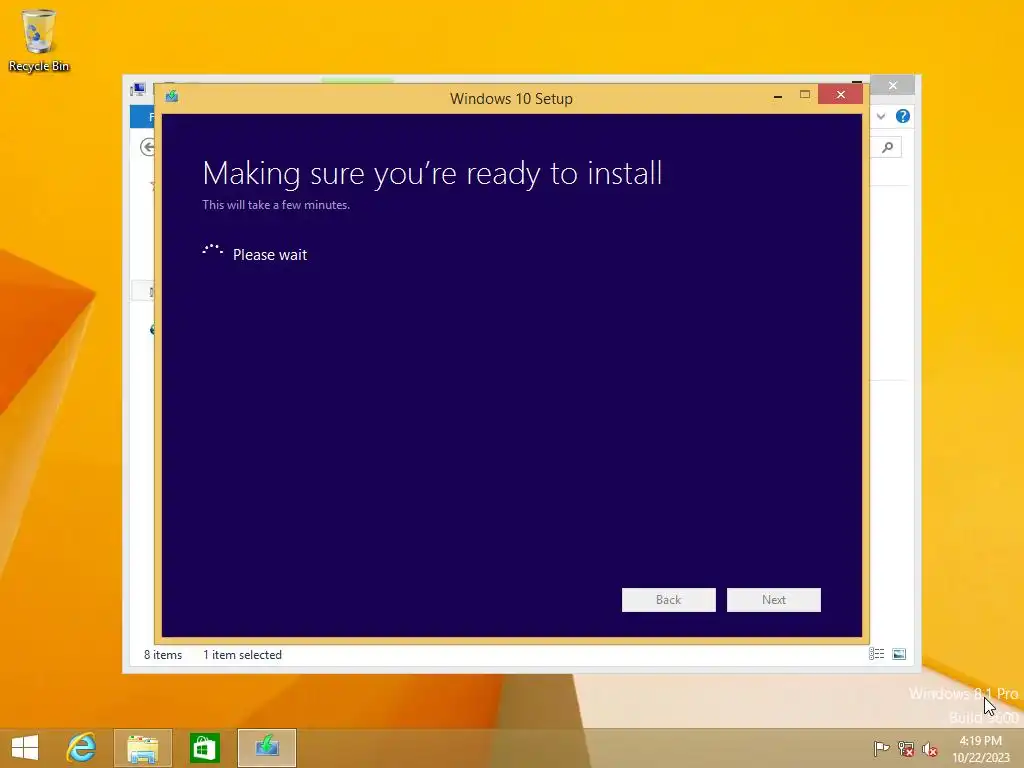Open File Explorer from the taskbar

click(x=142, y=748)
